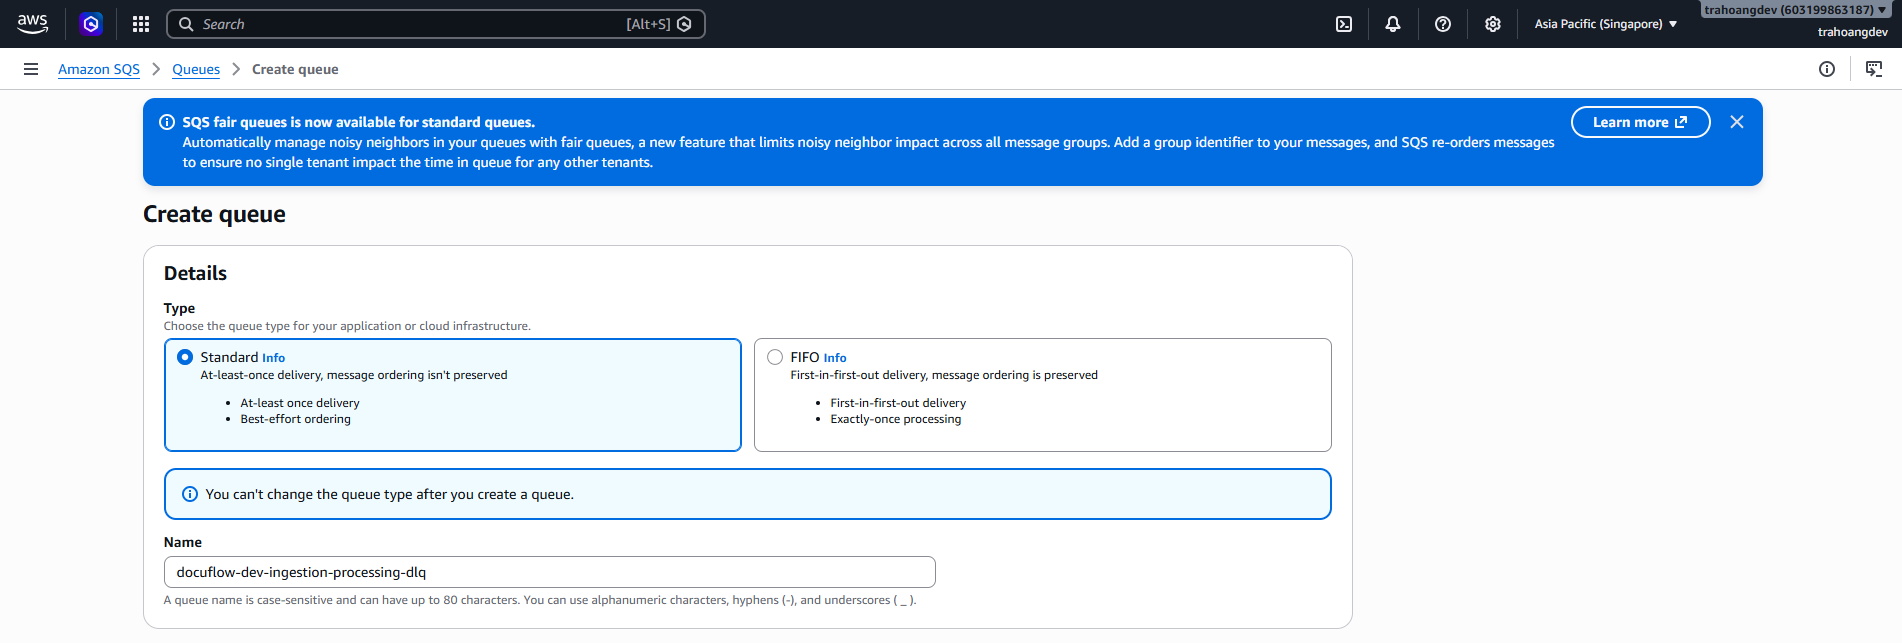
Task: Click the Amazon Q icon in search bar
Action: (x=685, y=24)
